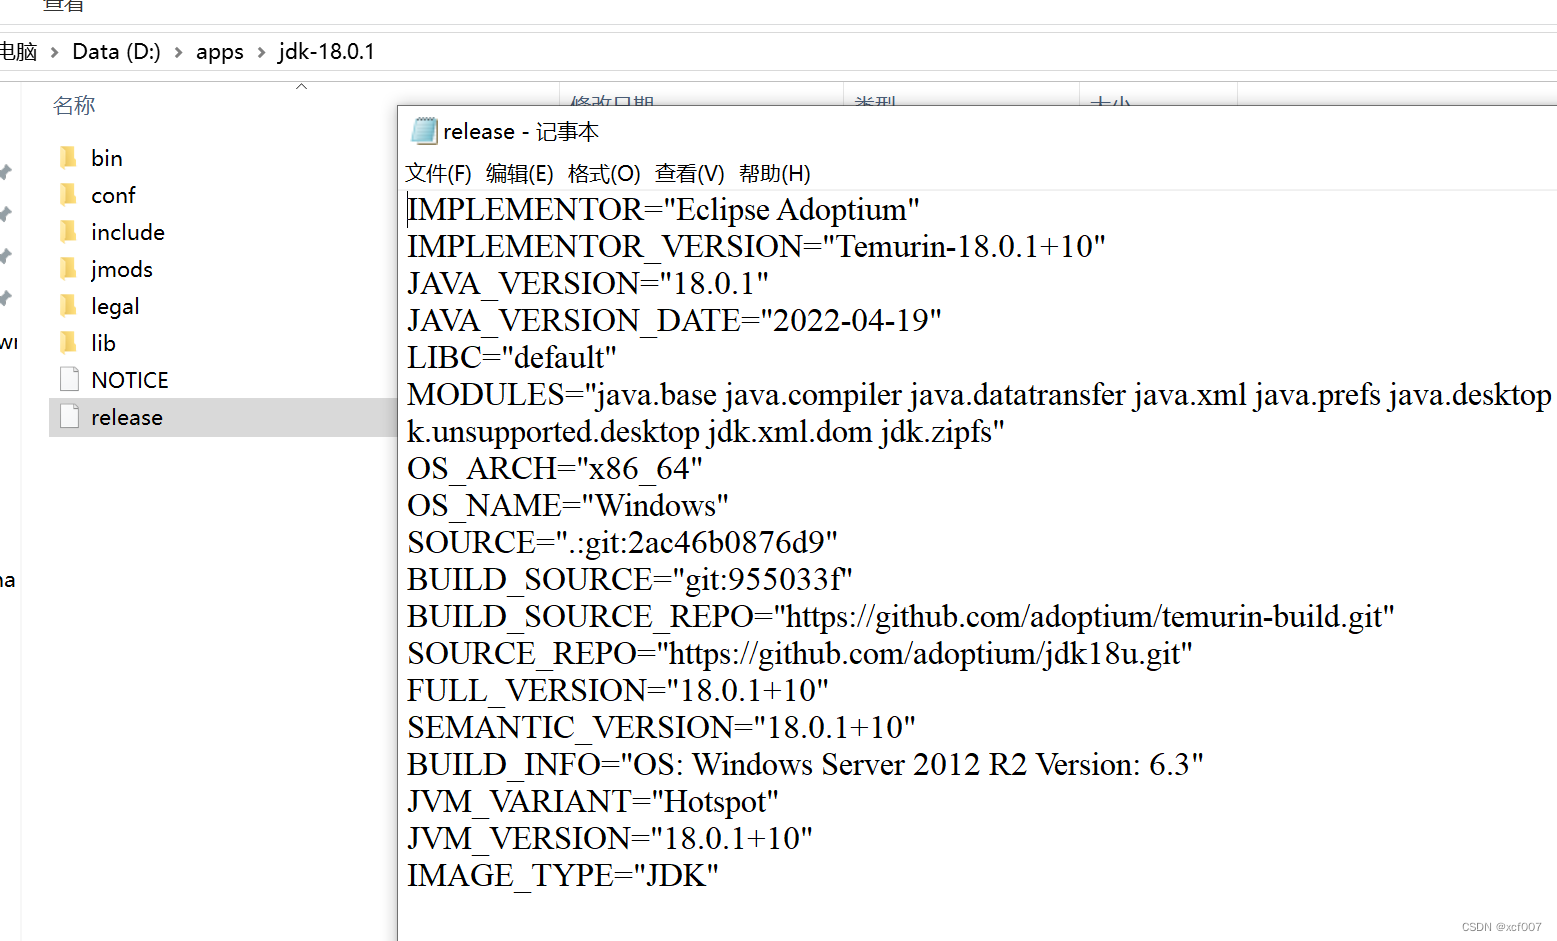Click the LIBC="default" line

coord(512,358)
